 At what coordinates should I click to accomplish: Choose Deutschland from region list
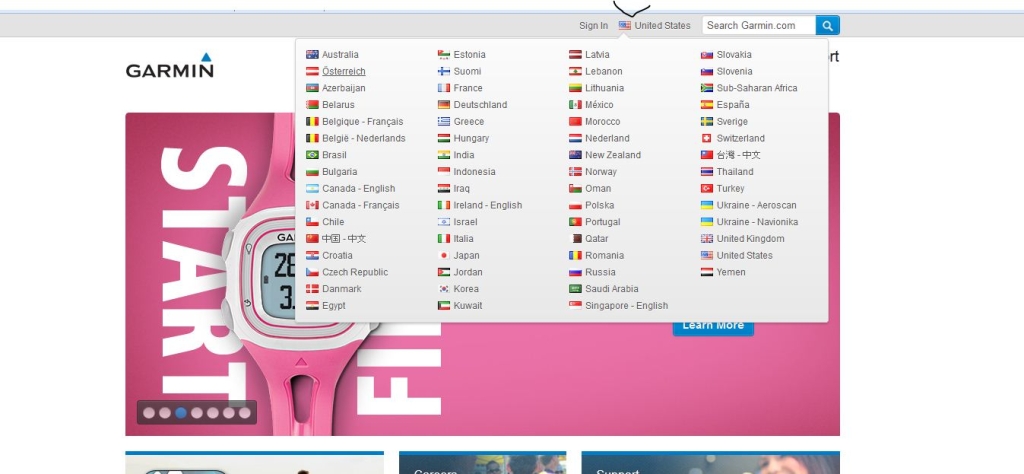pyautogui.click(x=480, y=105)
